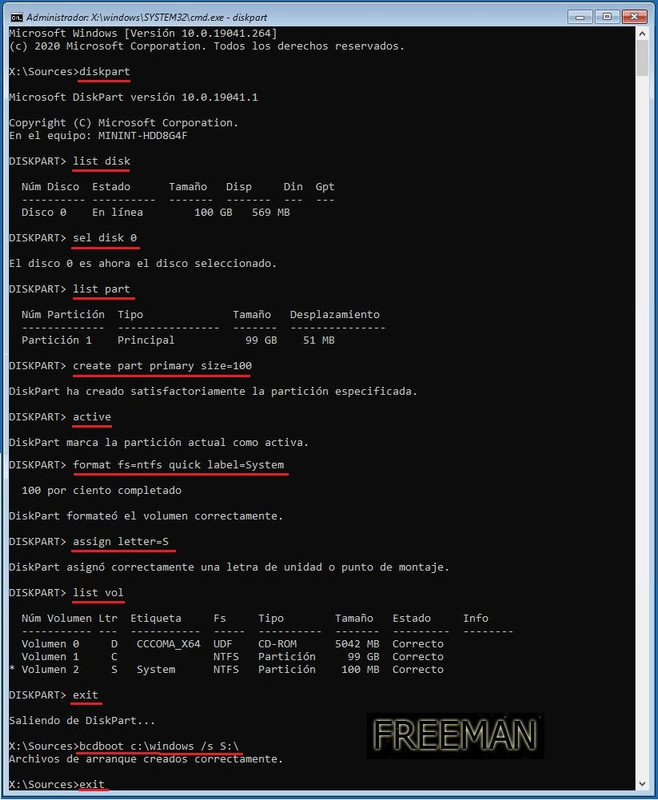Close the diskpart command prompt window
Screen dimensions: 658x800
point(634,17)
